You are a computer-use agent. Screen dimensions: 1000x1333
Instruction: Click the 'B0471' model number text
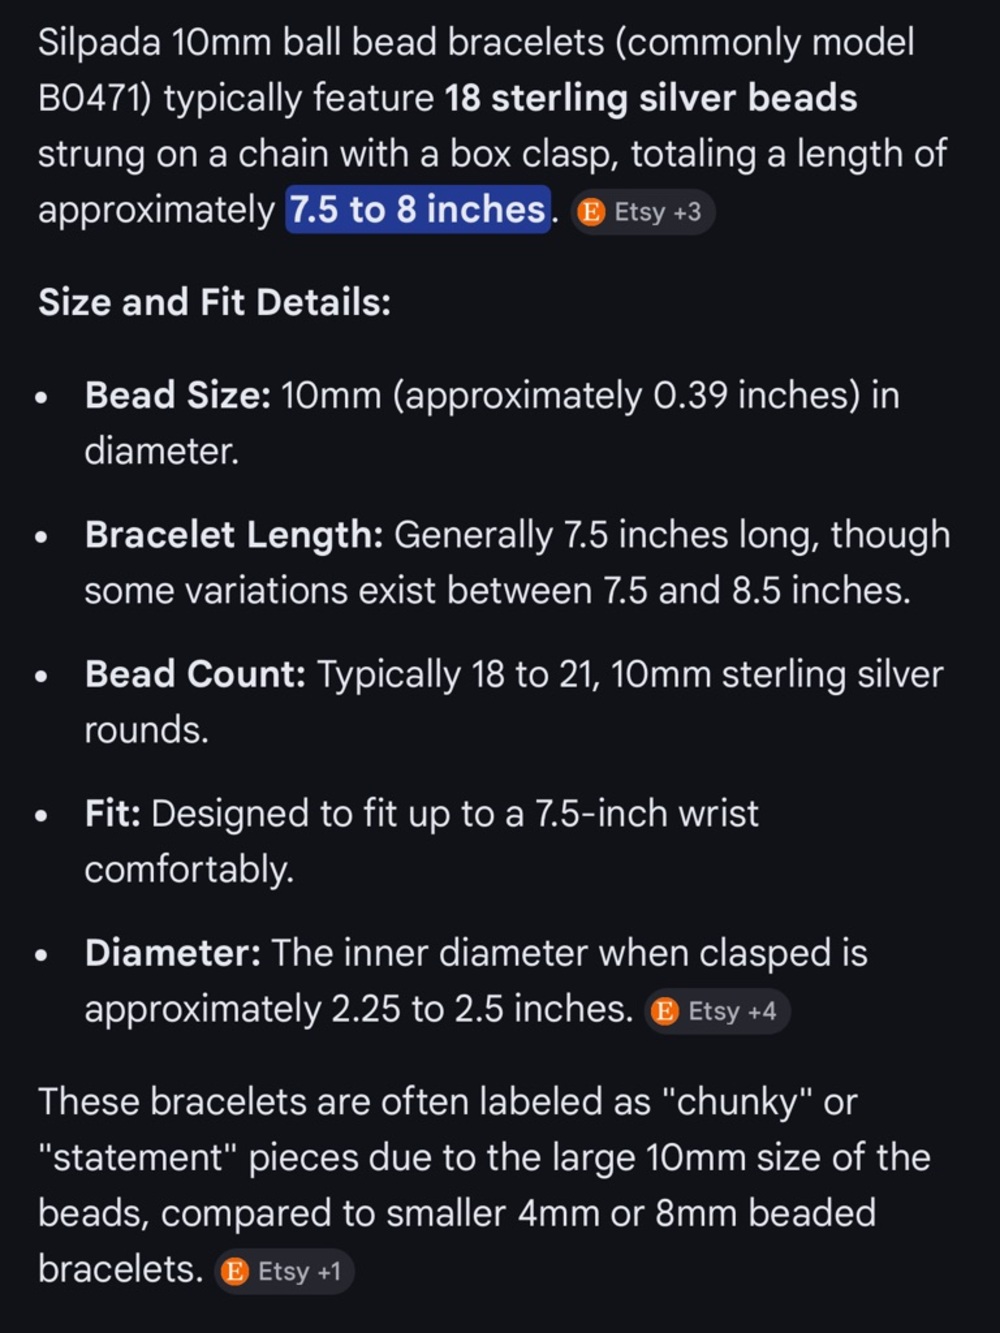click(94, 98)
